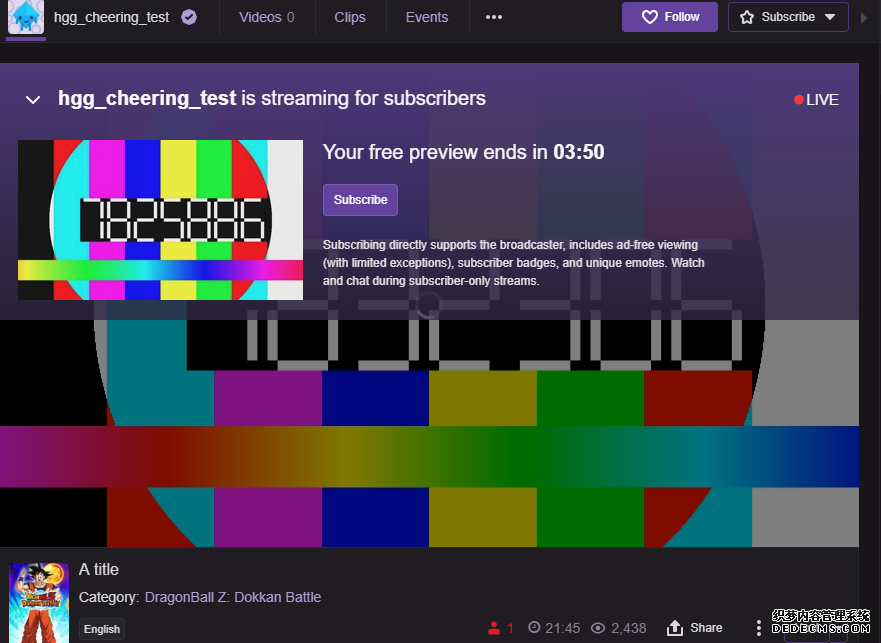Click the stream preview thumbnail with color bars
The image size is (881, 643).
click(160, 220)
